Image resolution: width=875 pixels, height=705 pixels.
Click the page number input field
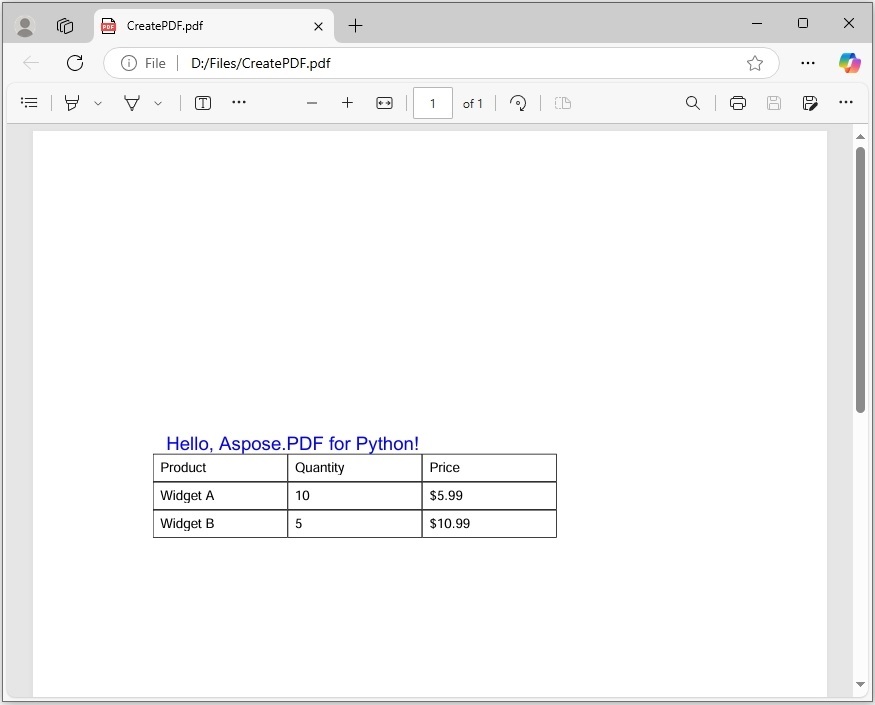432,102
